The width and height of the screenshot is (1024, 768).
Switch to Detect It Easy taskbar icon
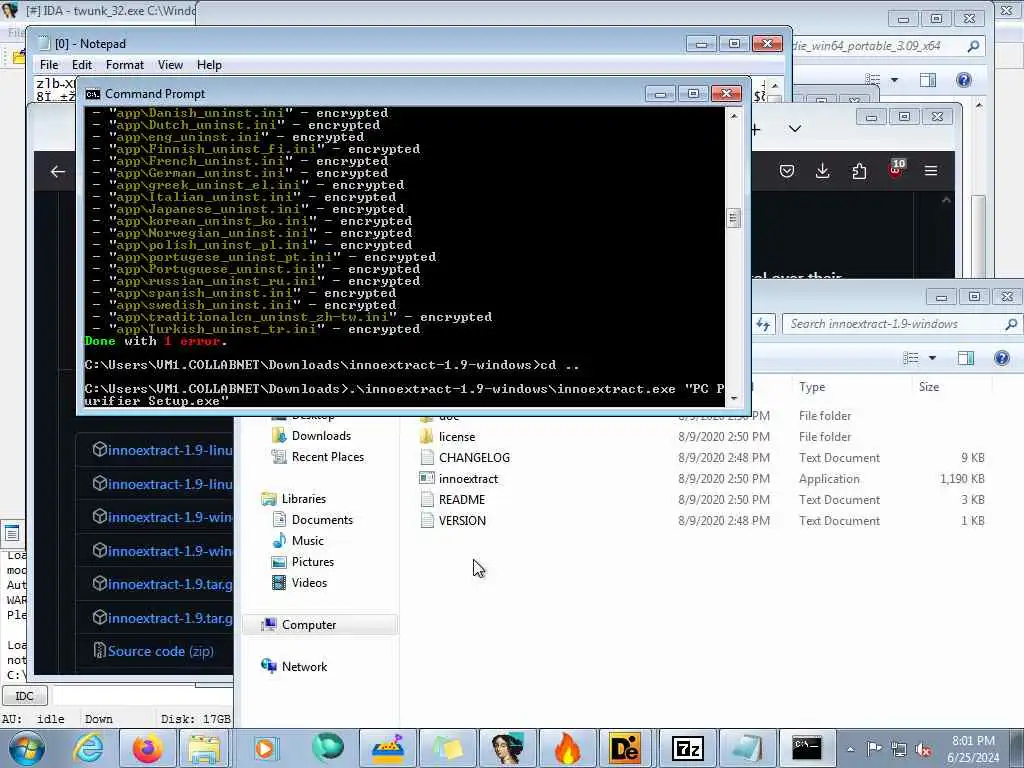tap(626, 749)
